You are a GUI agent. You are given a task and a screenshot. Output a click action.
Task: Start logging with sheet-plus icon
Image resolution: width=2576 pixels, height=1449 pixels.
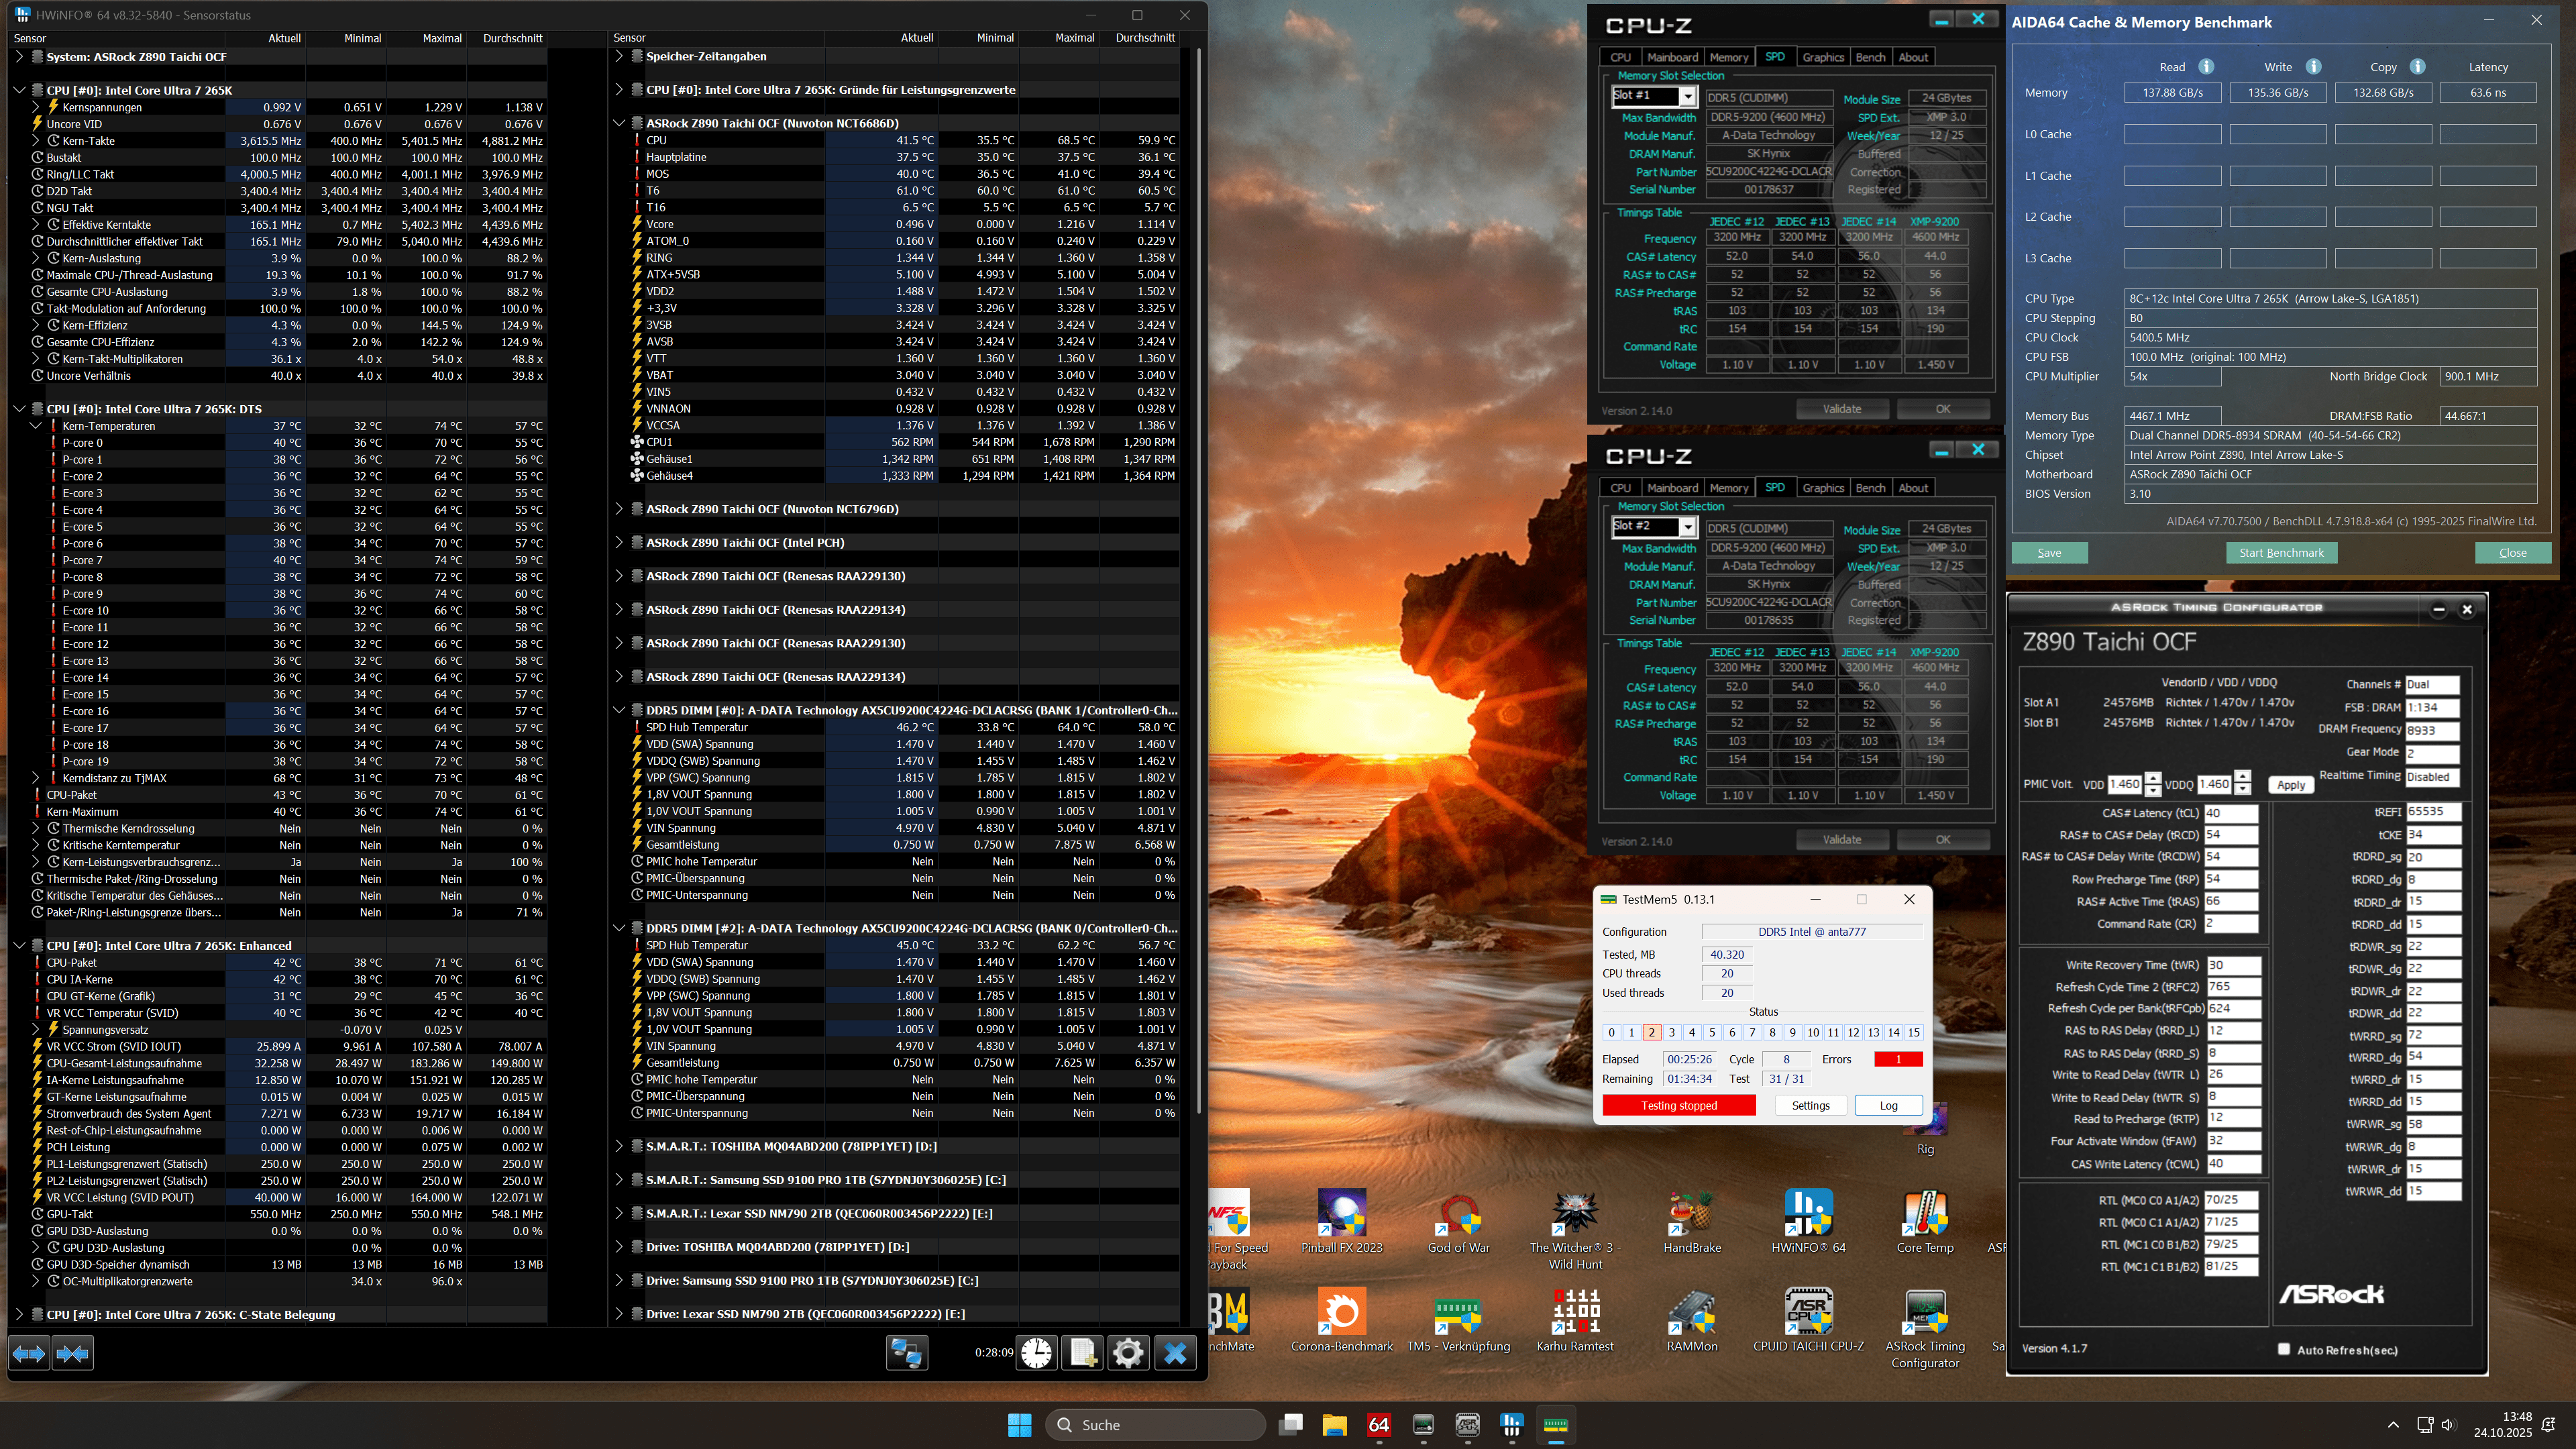(1082, 1353)
